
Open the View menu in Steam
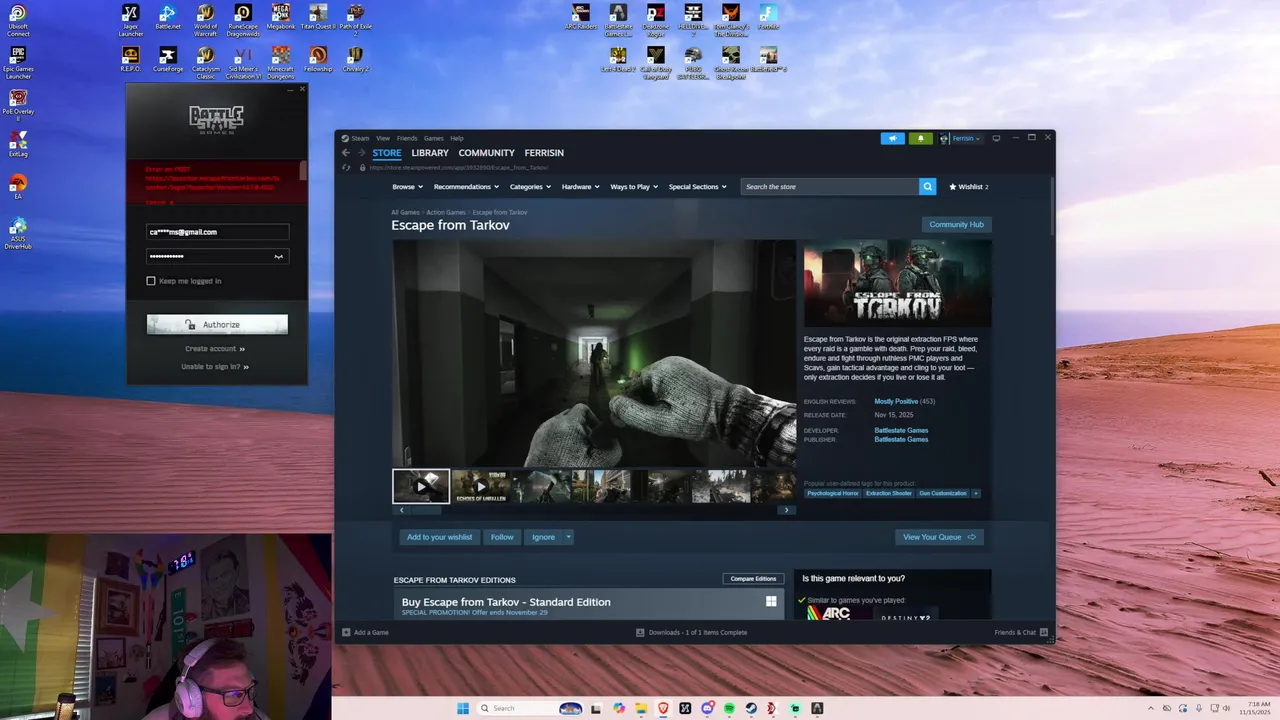coord(383,138)
